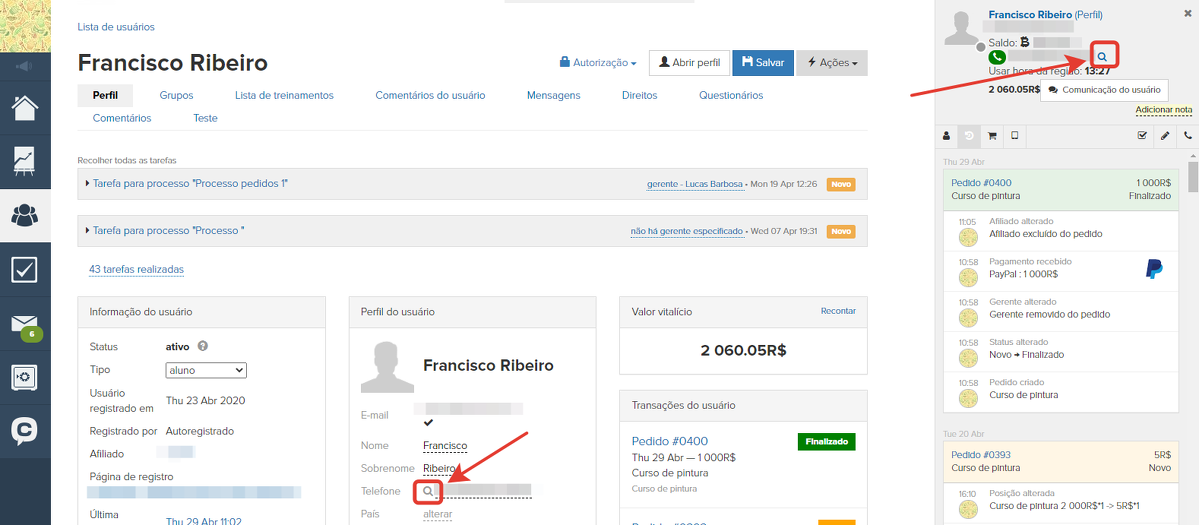Screen dimensions: 1199x525
Task: Open the tasks checkmark sidebar icon
Action: 25,269
